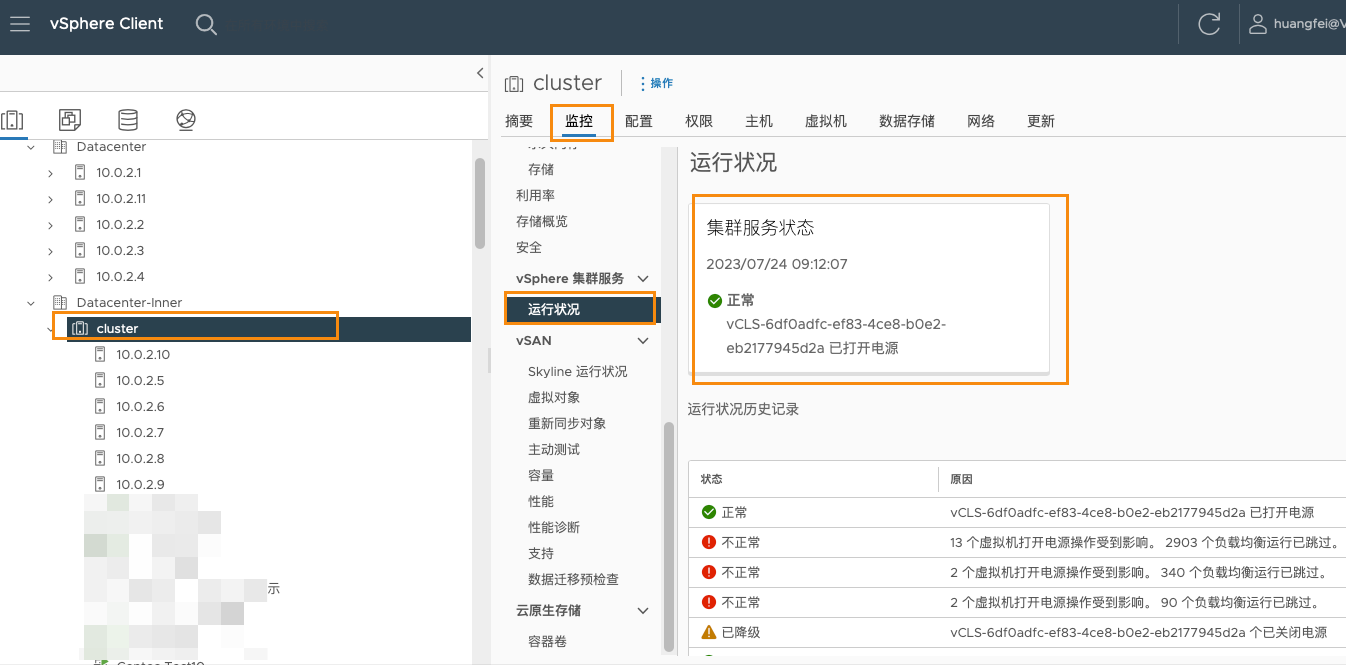Open 容器卷 under 云原生存储
1346x665 pixels.
[548, 642]
